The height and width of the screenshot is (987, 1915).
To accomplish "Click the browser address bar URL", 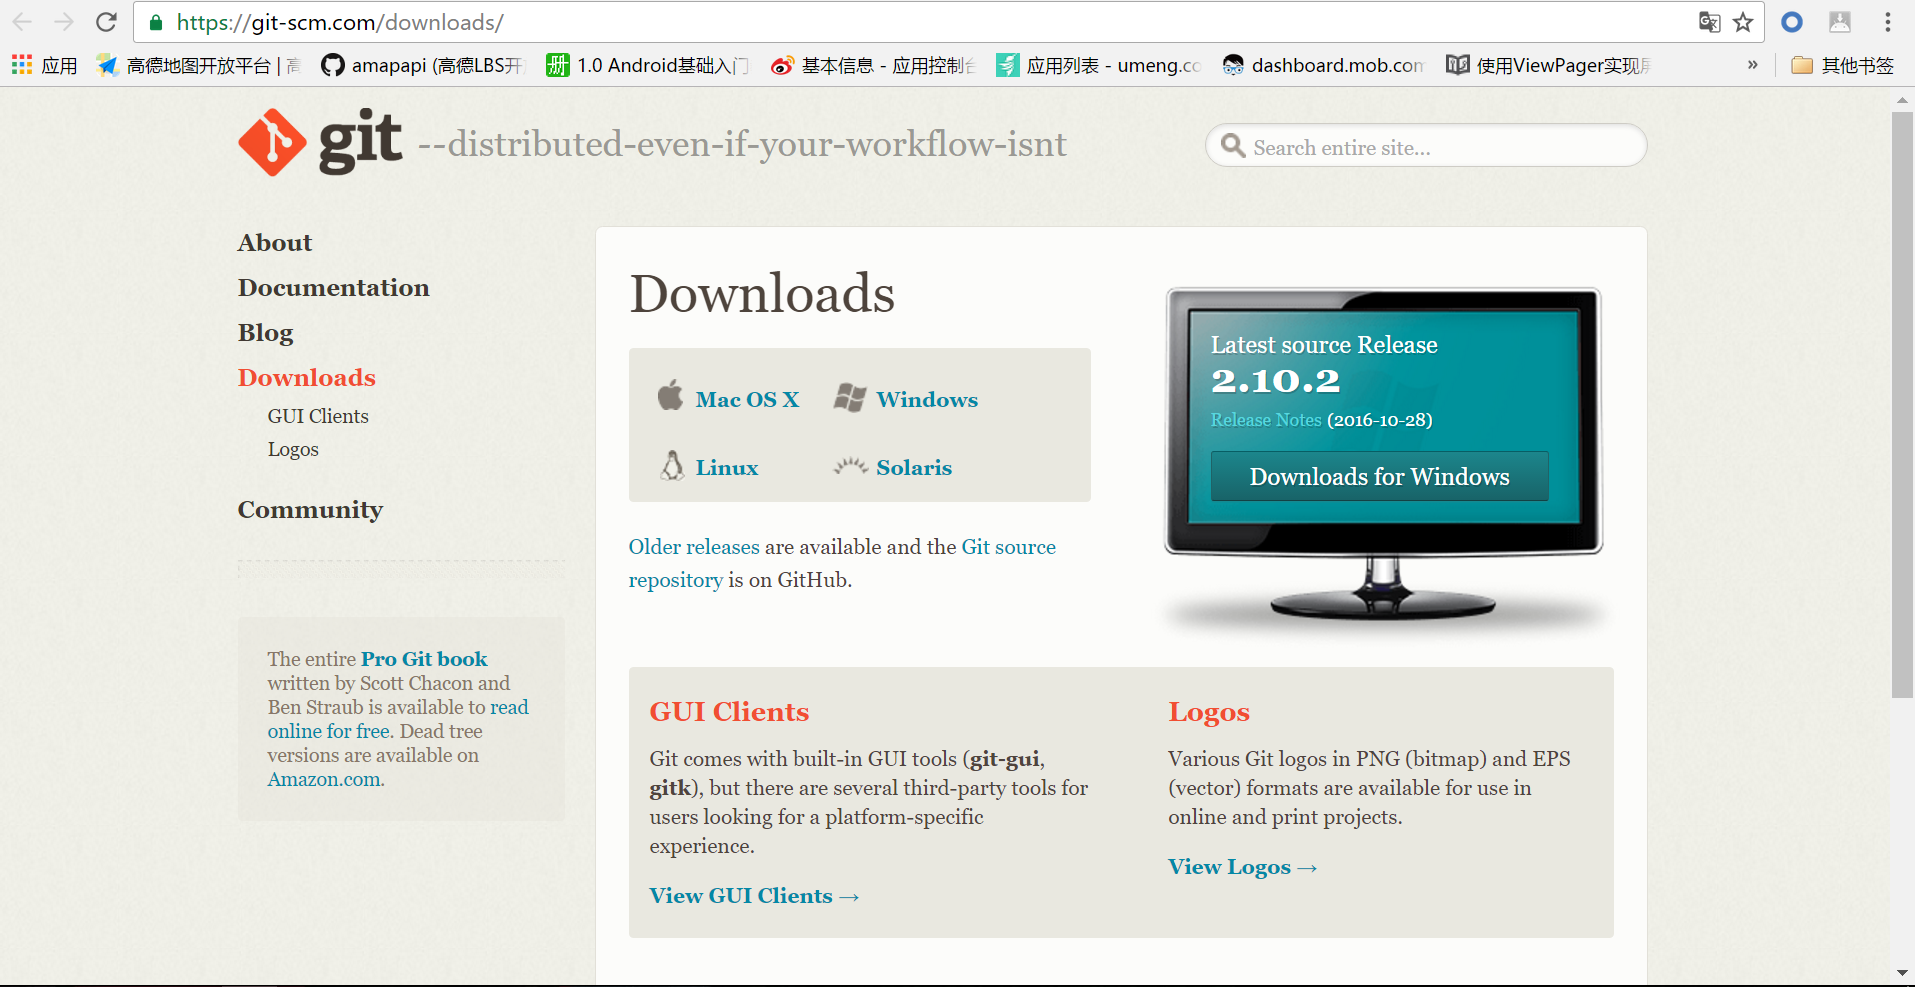I will pos(340,22).
